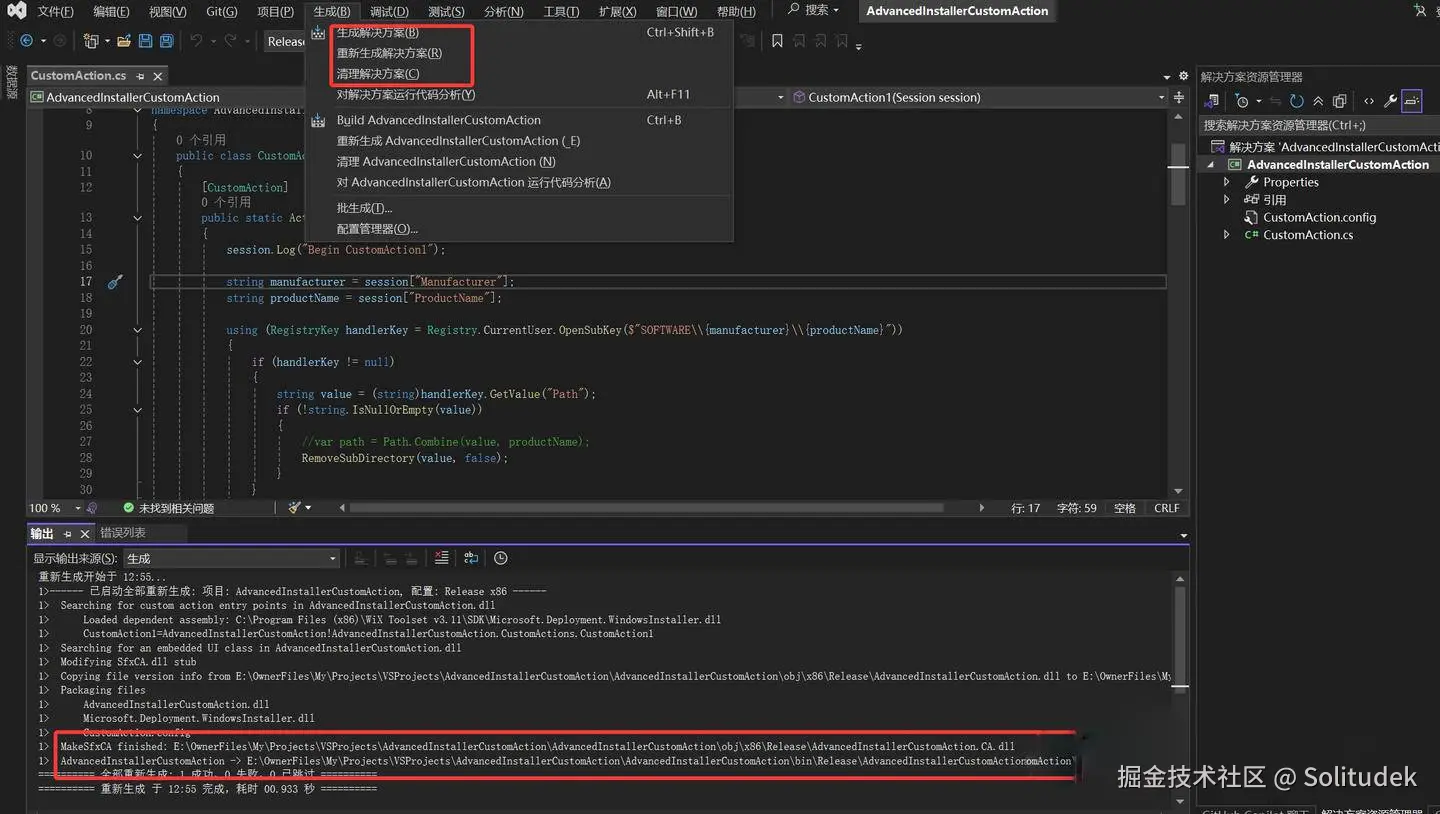
Task: Click the editor vertical scrollbar thumb
Action: click(x=1178, y=175)
